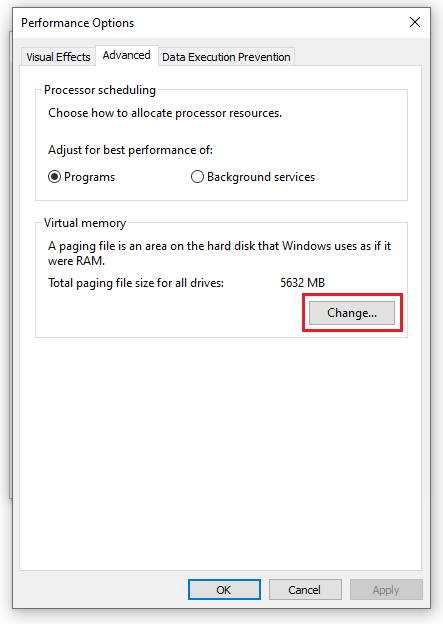Click the Total paging file size label

(x=136, y=283)
